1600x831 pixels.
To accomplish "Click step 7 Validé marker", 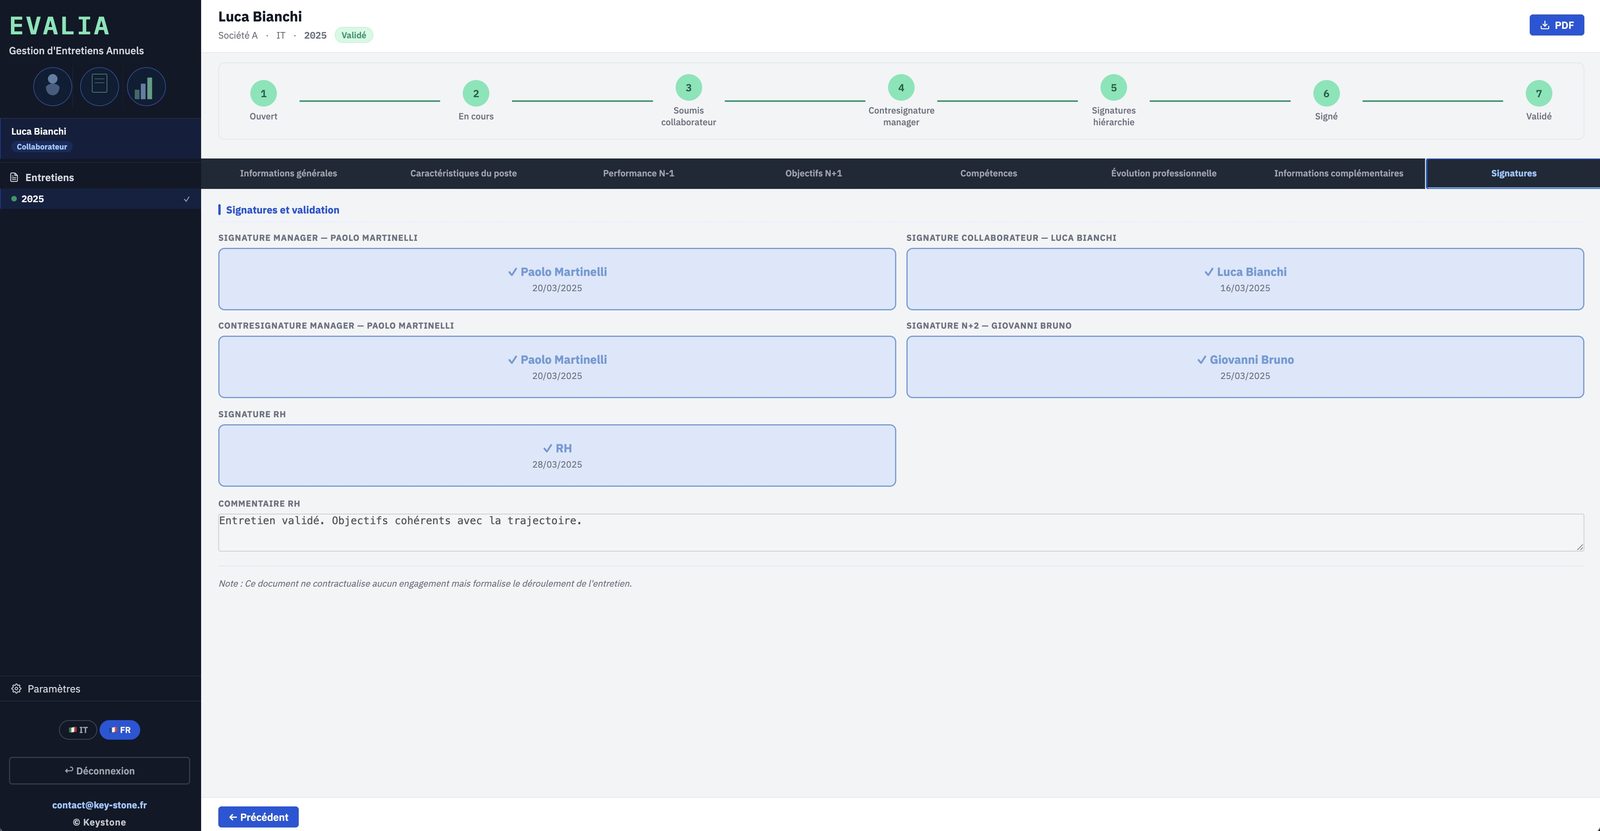I will tap(1539, 93).
